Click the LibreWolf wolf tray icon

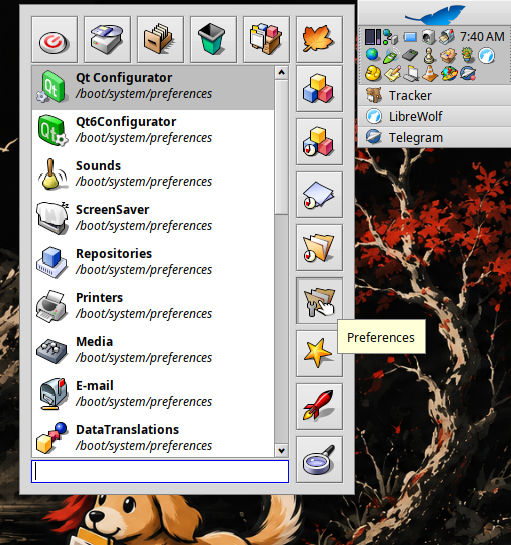[486, 56]
